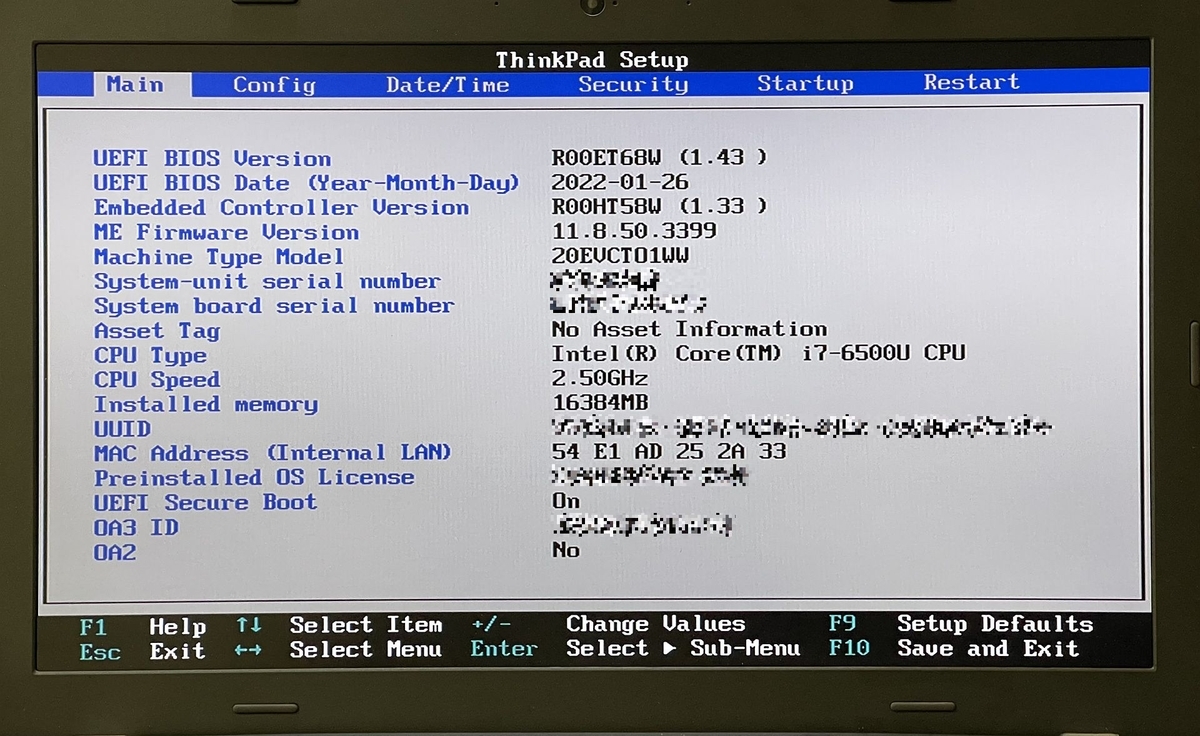Viewport: 1200px width, 736px height.
Task: Click Embedded Controller Version label
Action: coord(281,208)
